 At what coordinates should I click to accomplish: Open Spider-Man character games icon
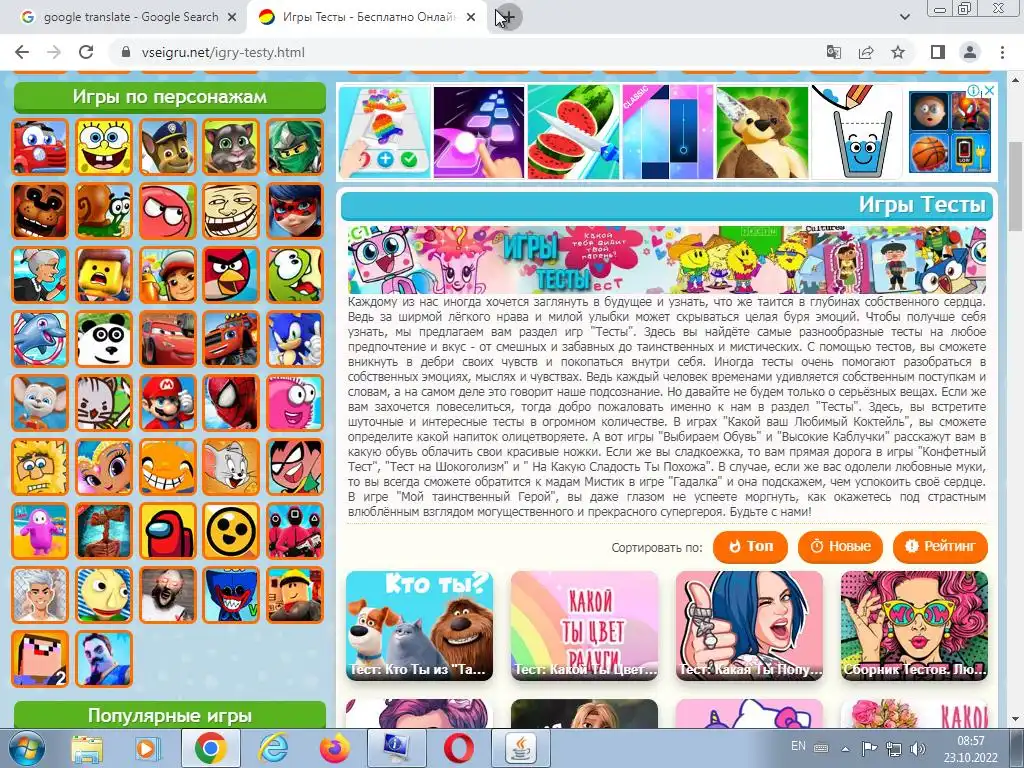click(231, 403)
